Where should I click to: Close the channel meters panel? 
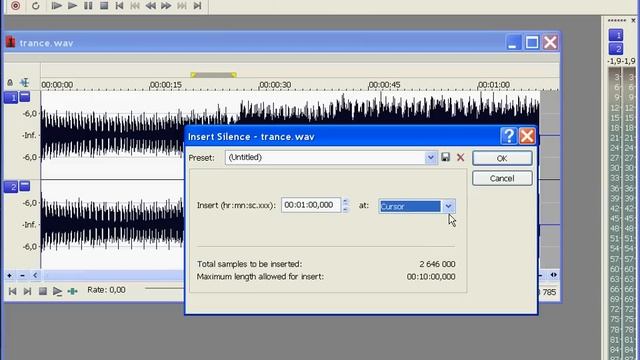633,20
